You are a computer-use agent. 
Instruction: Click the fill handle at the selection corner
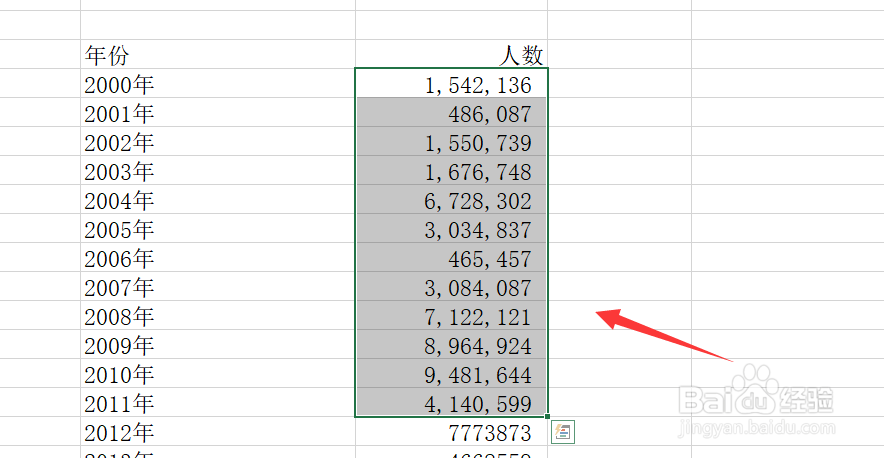pos(547,417)
